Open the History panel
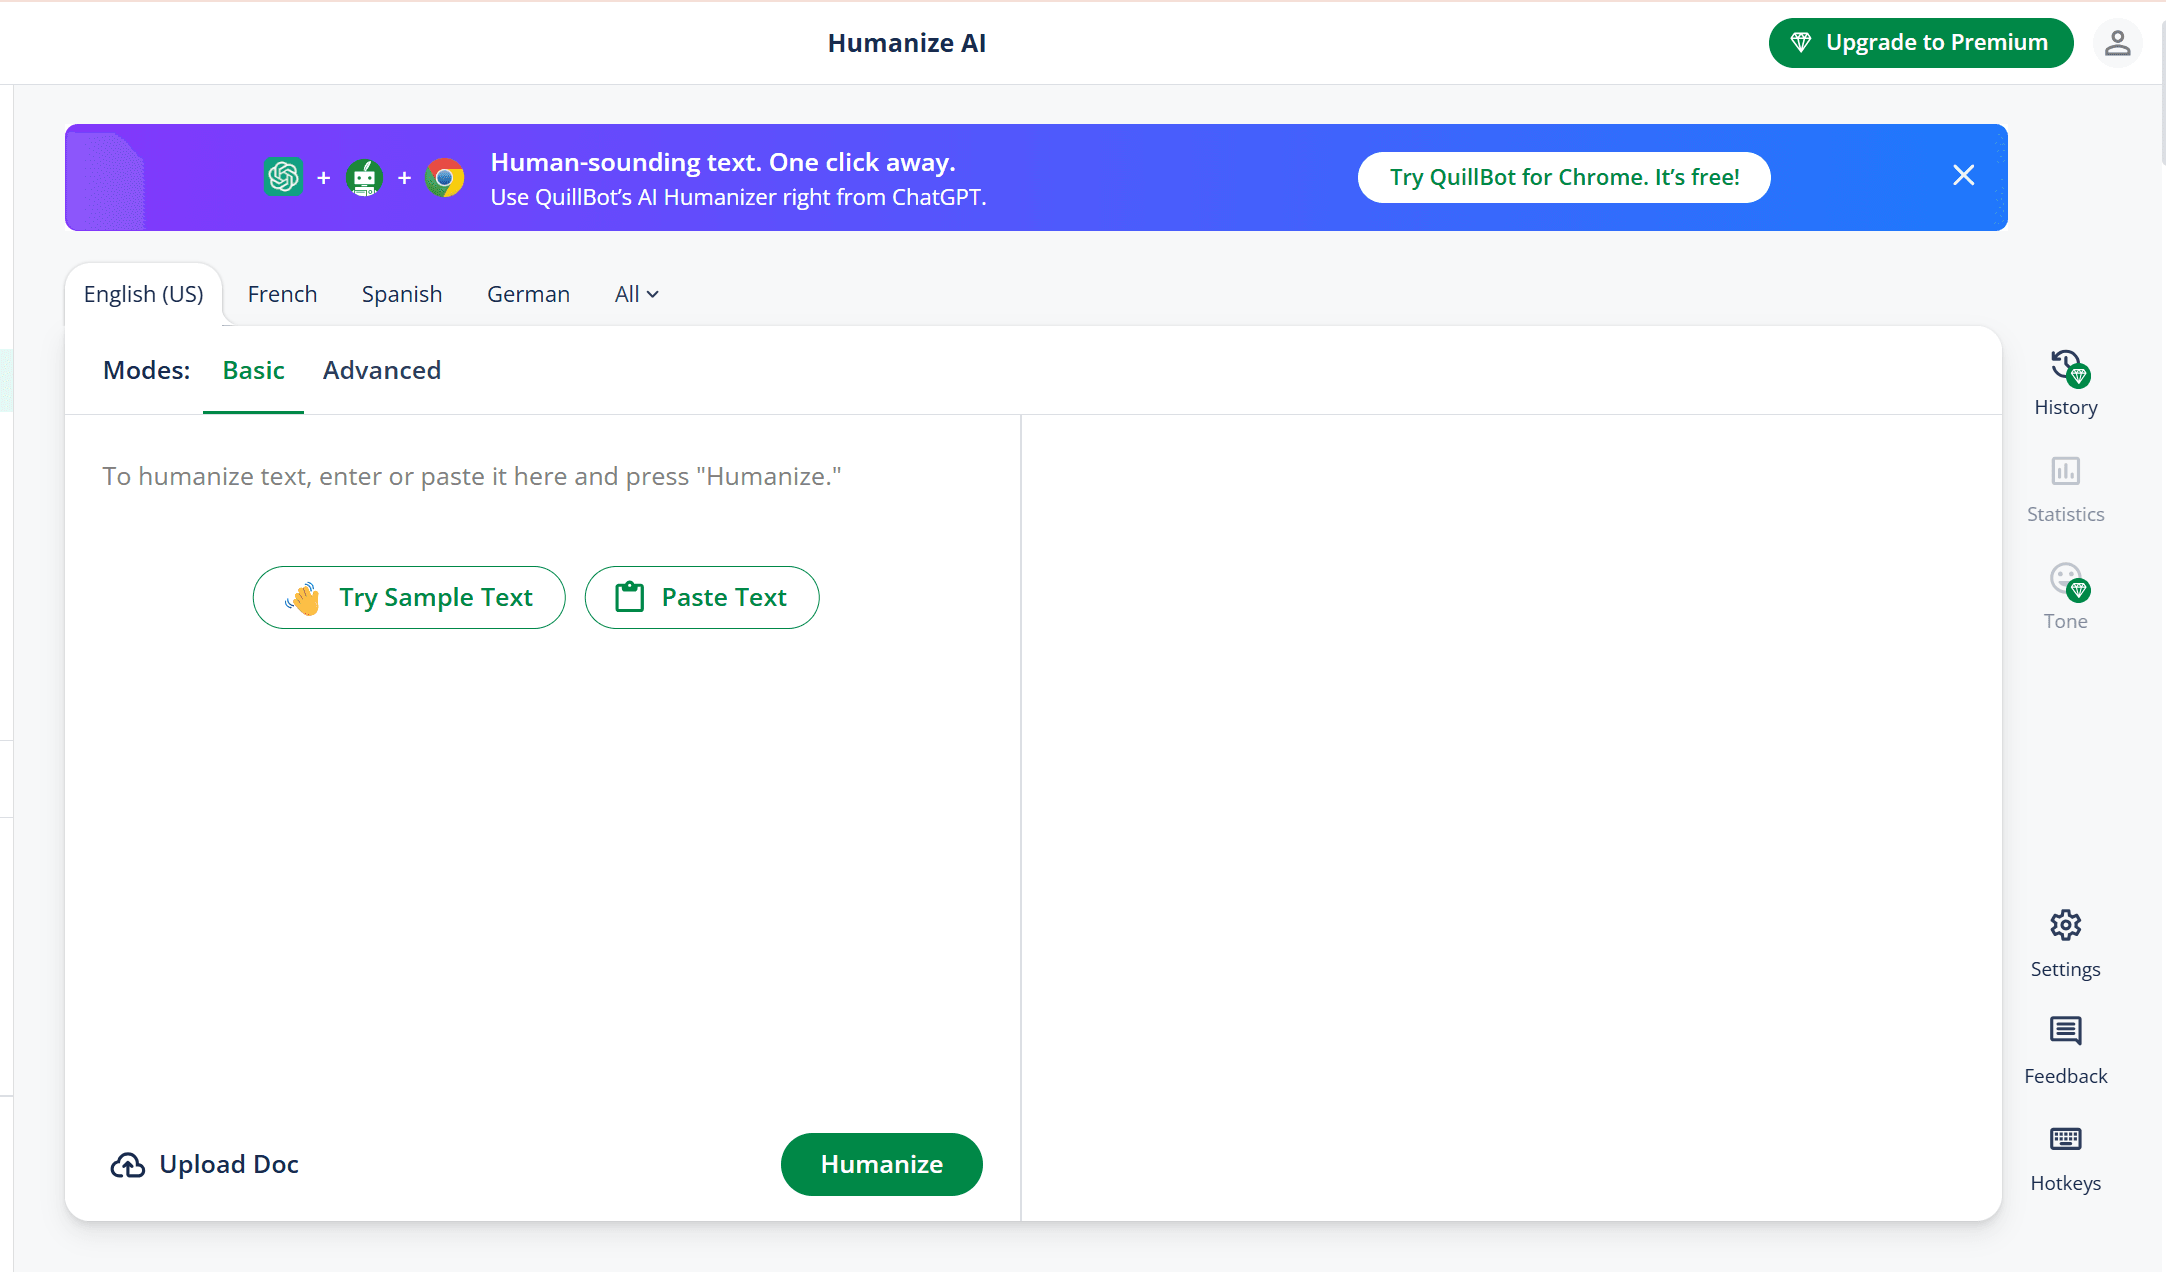Screen dimensions: 2166x1272 click(2064, 380)
